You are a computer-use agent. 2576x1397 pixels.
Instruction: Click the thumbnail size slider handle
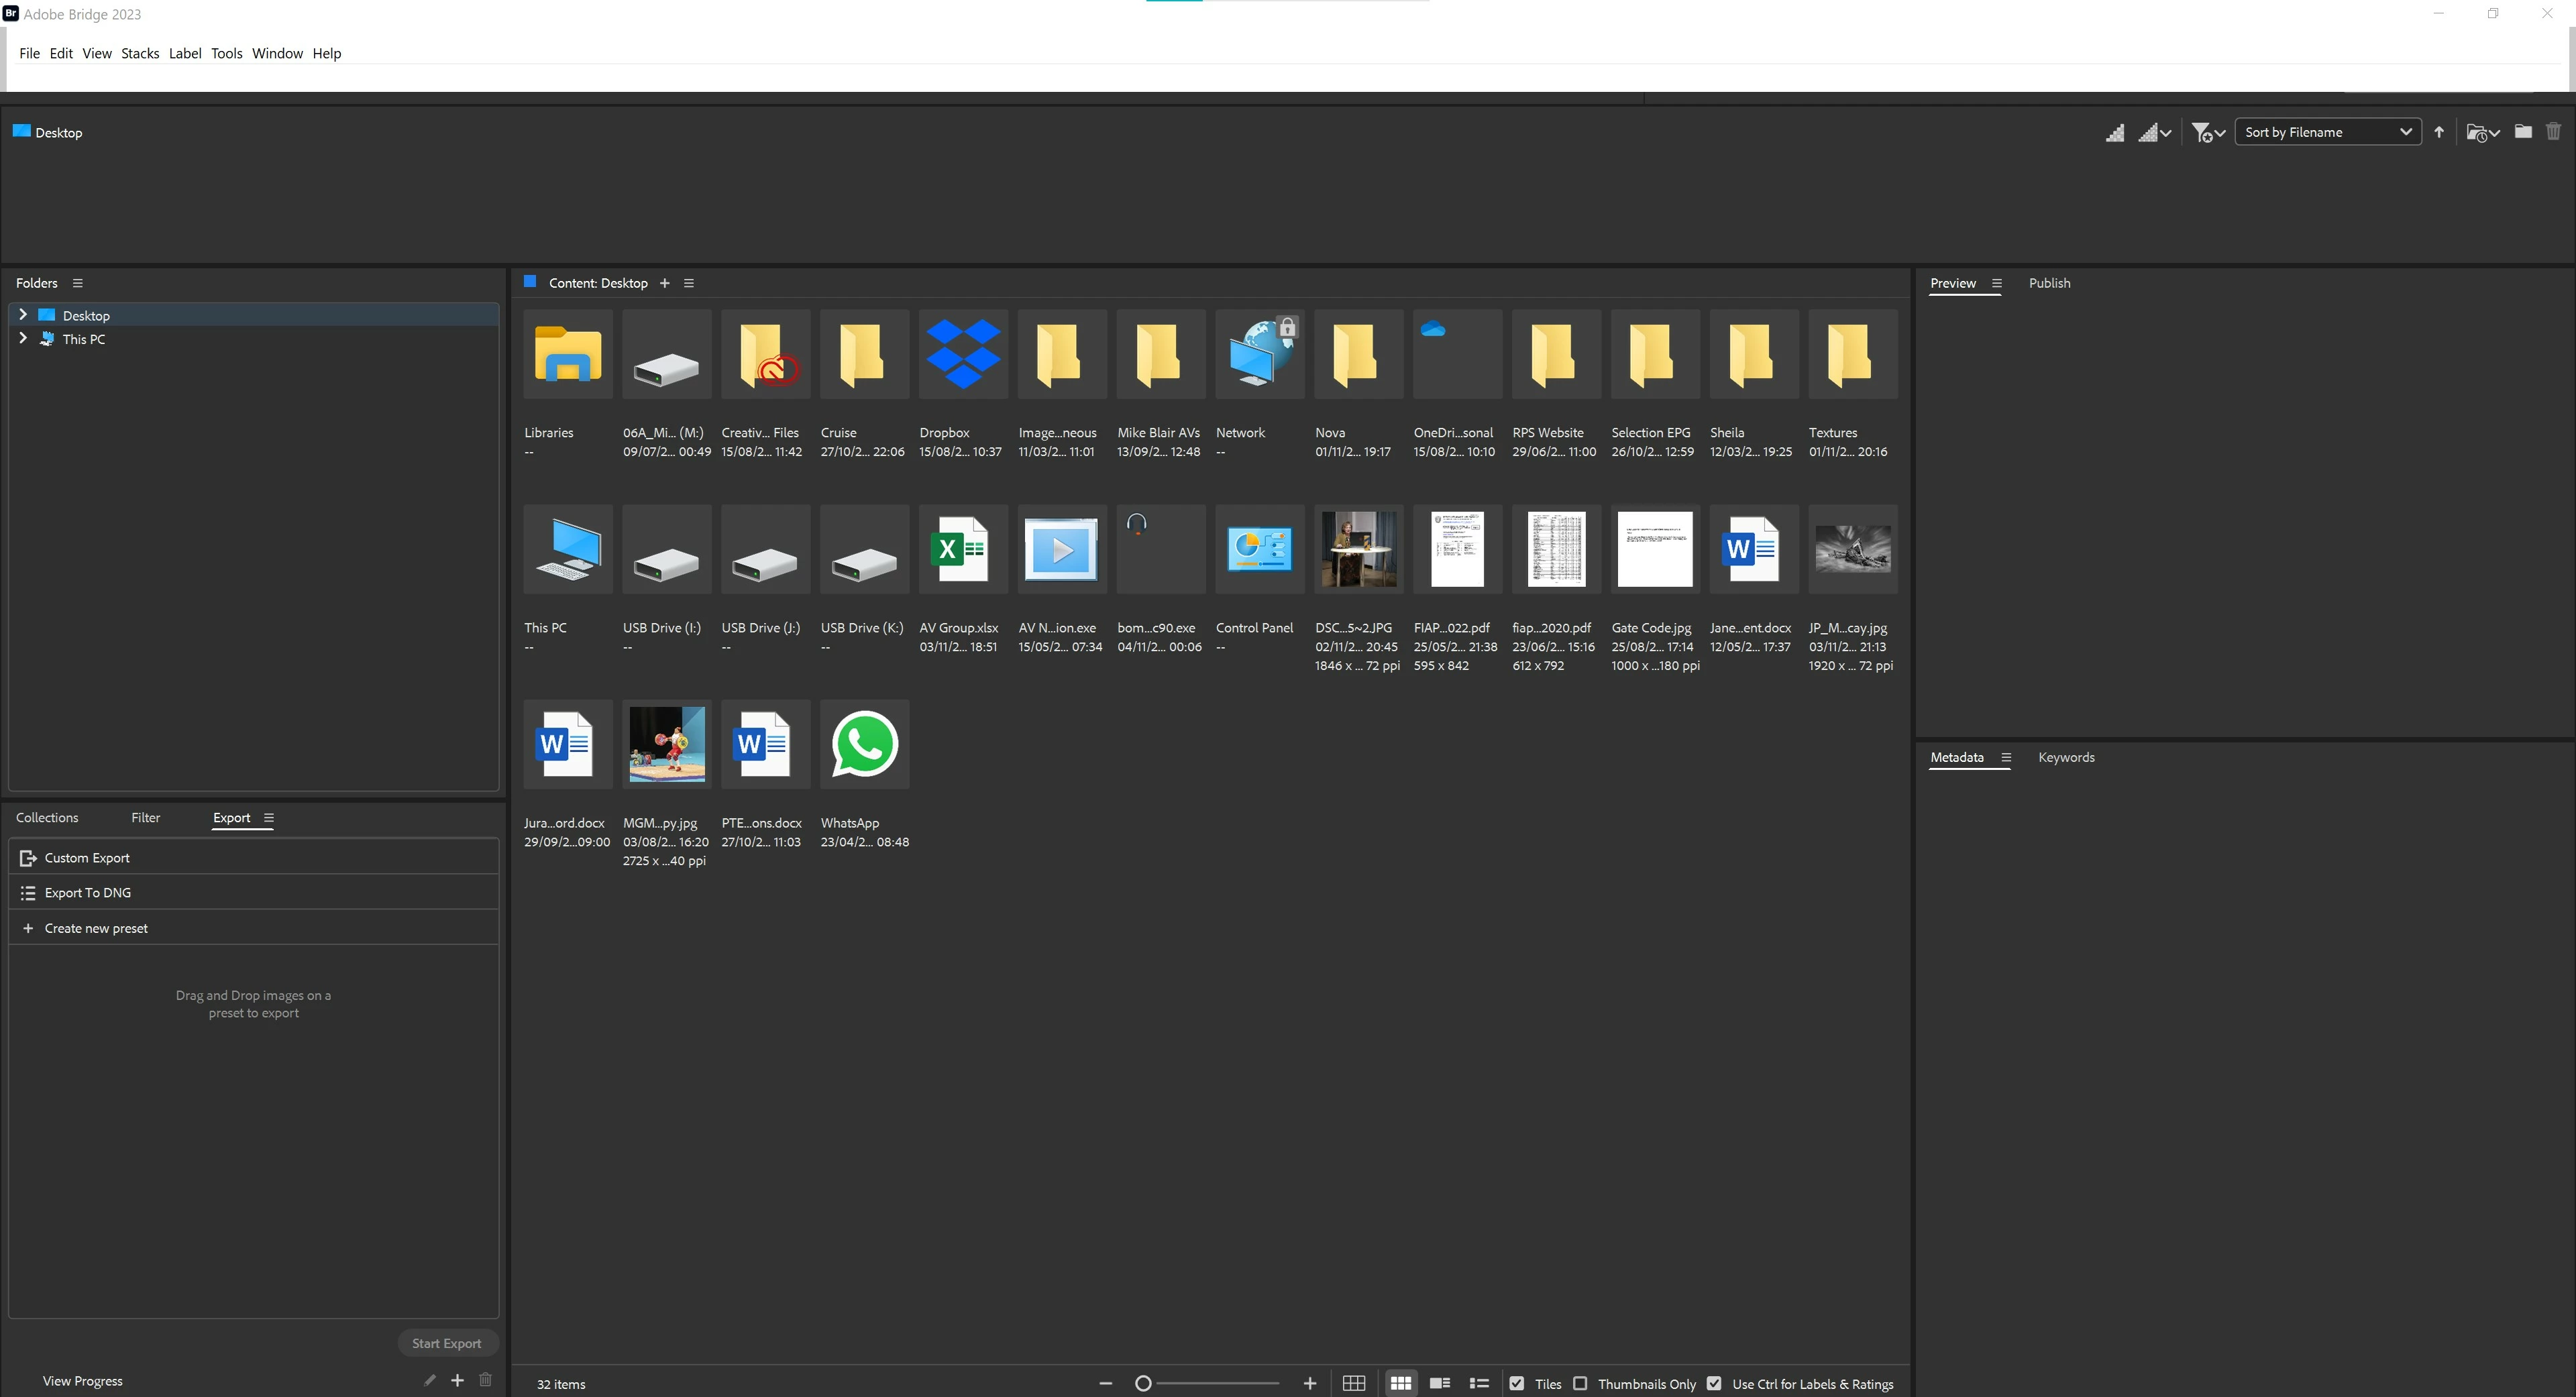click(x=1143, y=1383)
